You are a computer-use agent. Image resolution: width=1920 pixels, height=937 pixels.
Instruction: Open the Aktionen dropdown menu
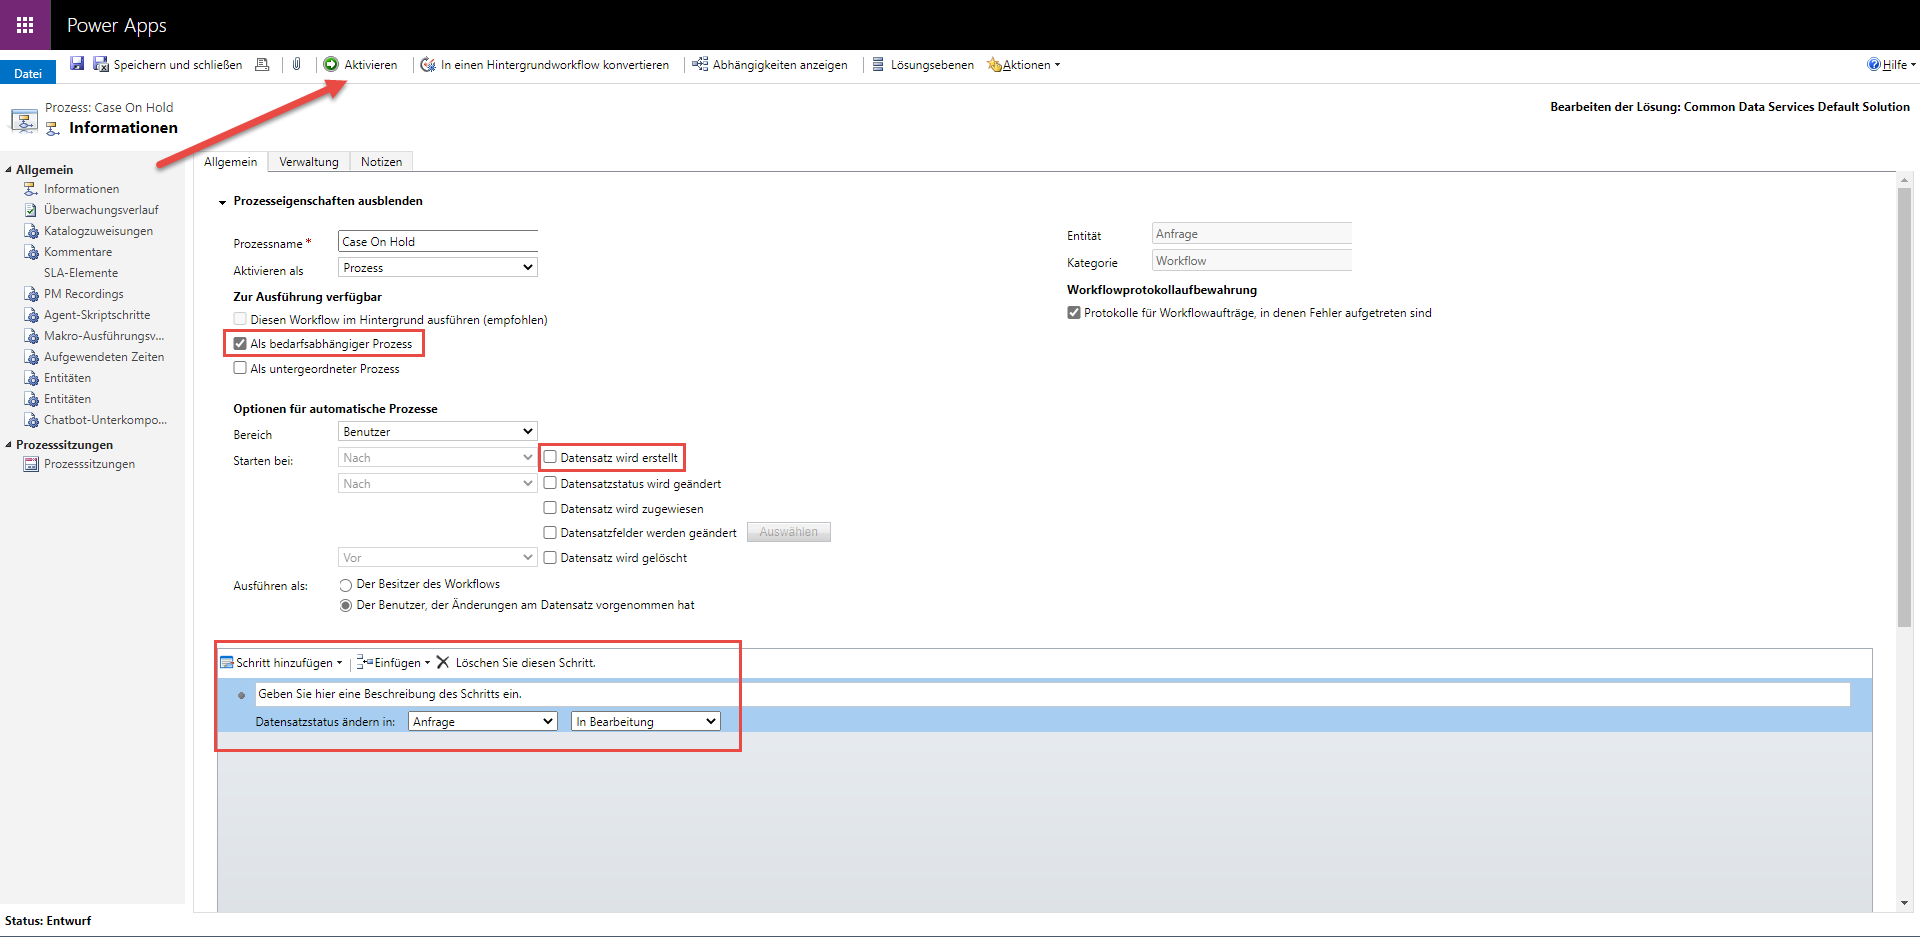1024,65
